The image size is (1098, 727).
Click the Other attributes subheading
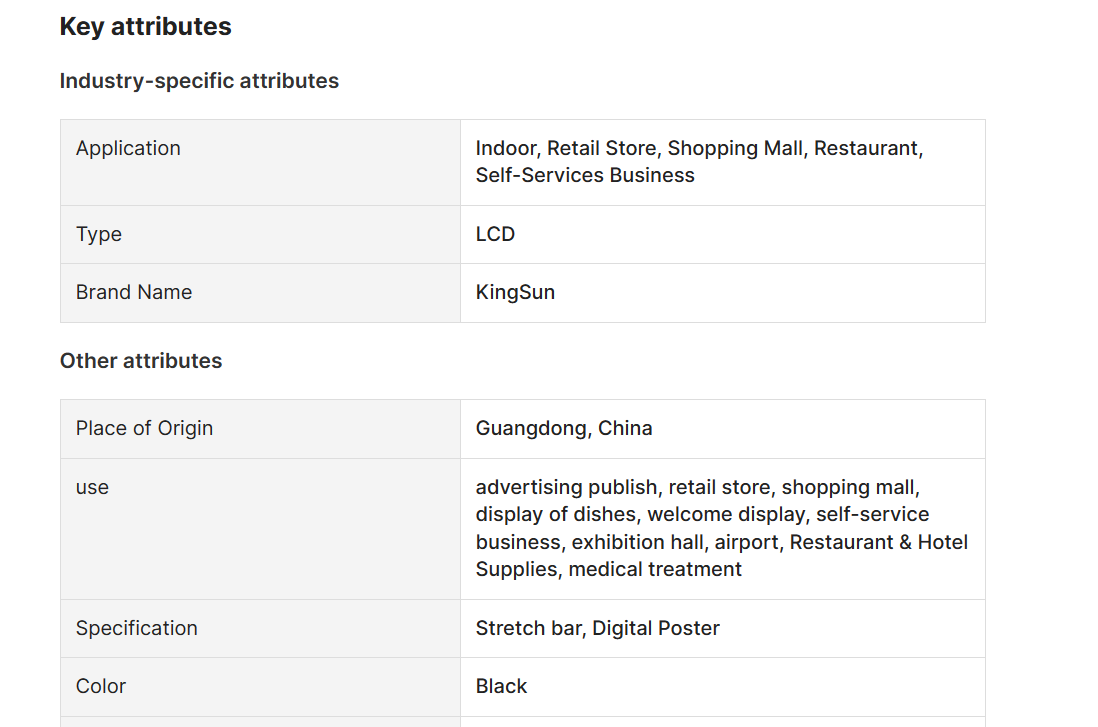(x=141, y=361)
